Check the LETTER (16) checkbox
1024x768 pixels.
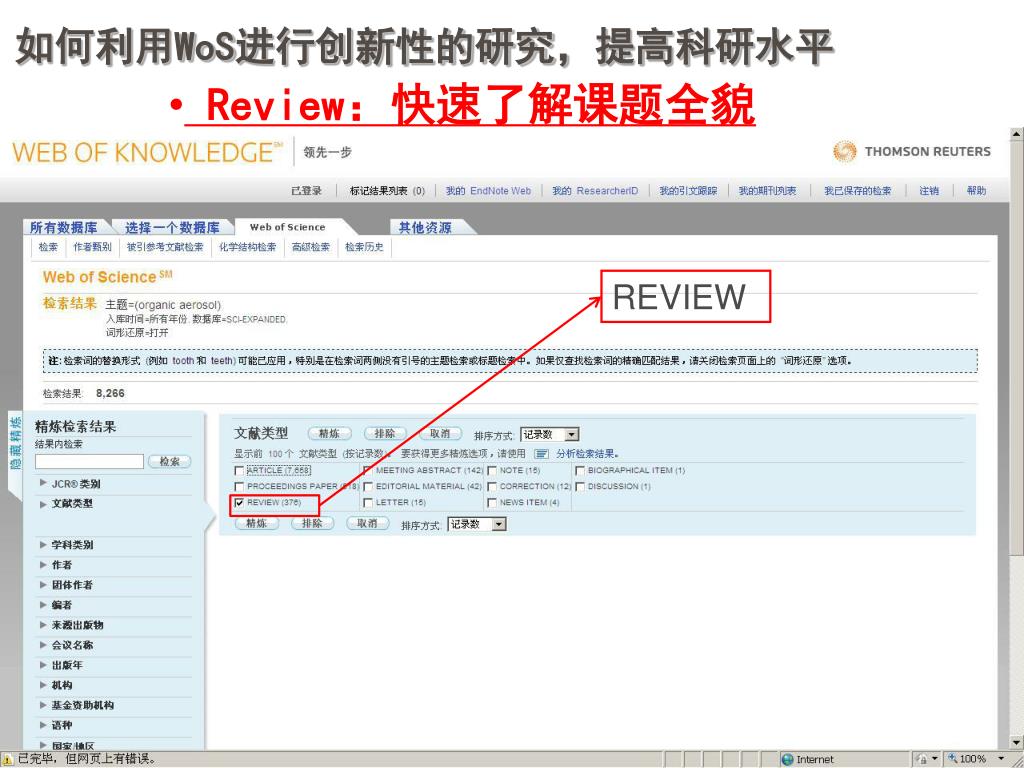[368, 503]
